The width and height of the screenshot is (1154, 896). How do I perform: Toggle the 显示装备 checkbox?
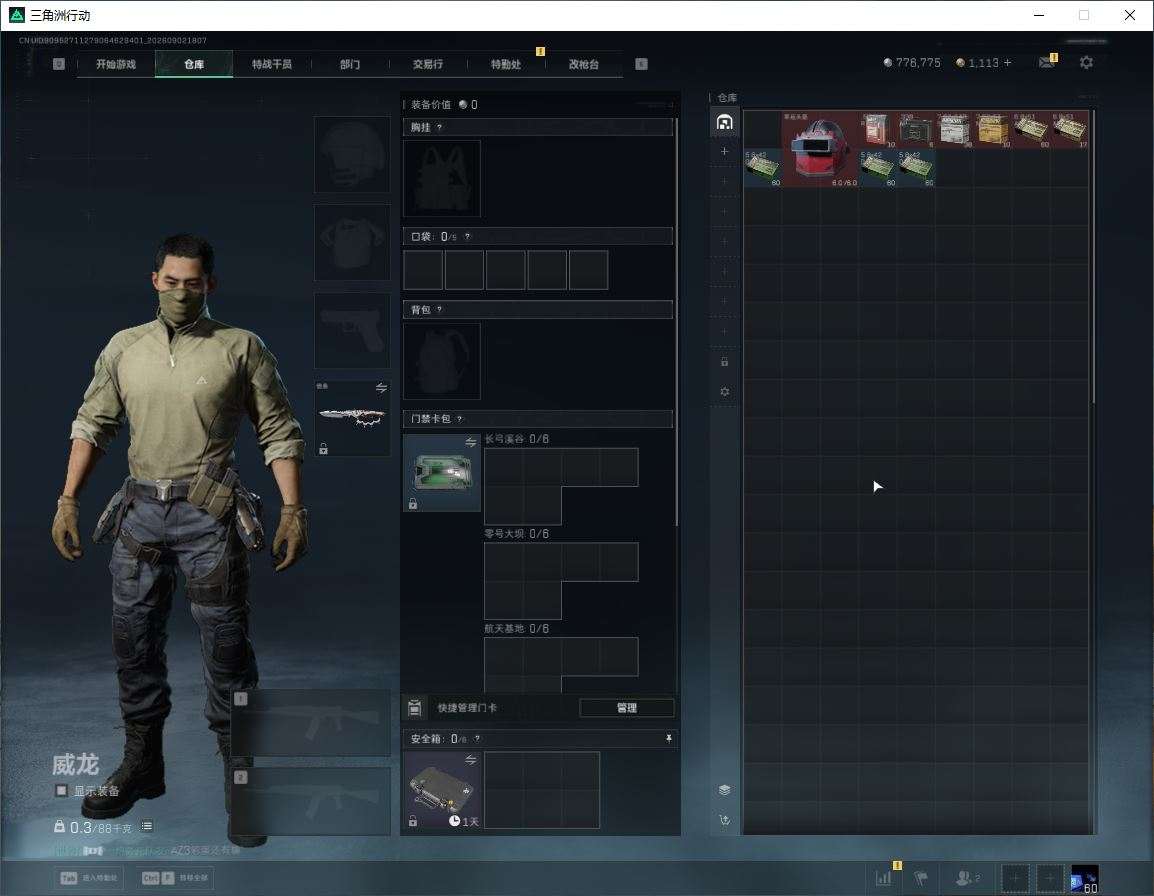62,791
